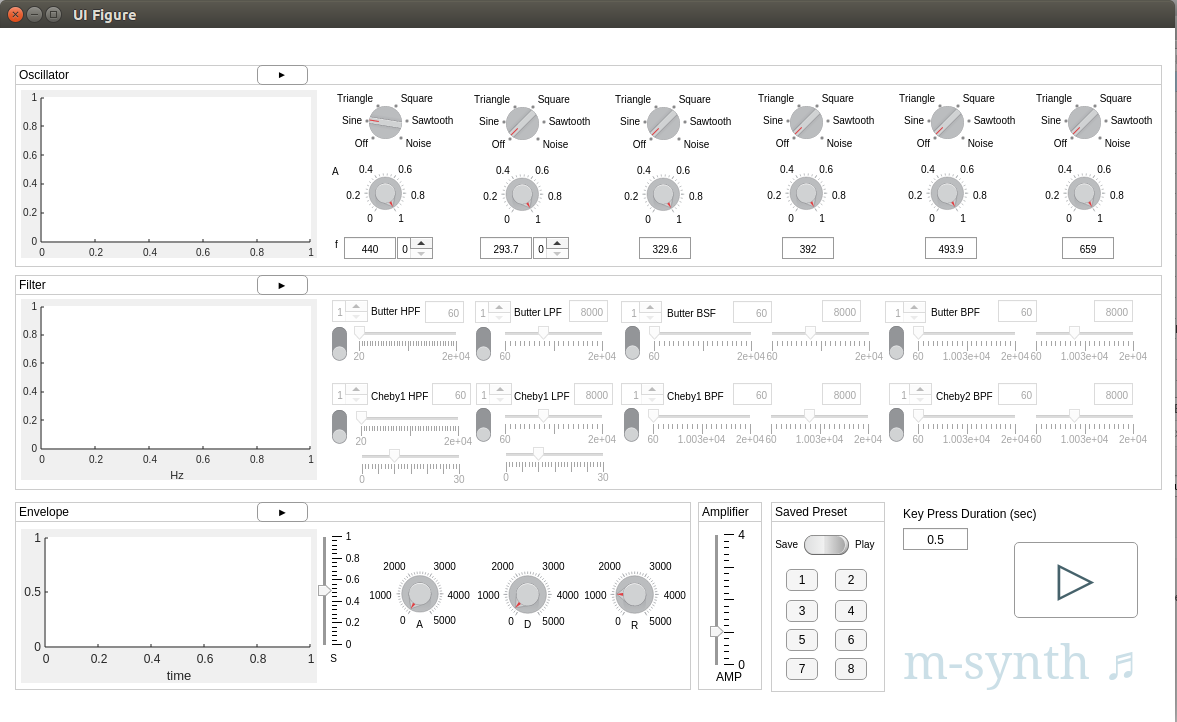Click the Cheby1 HPF ripple slider (0–30)

410,456
